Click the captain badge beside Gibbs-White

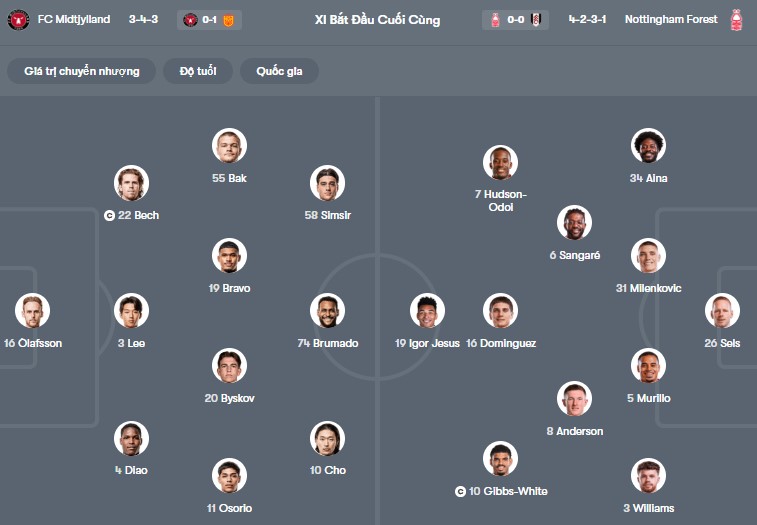(460, 491)
